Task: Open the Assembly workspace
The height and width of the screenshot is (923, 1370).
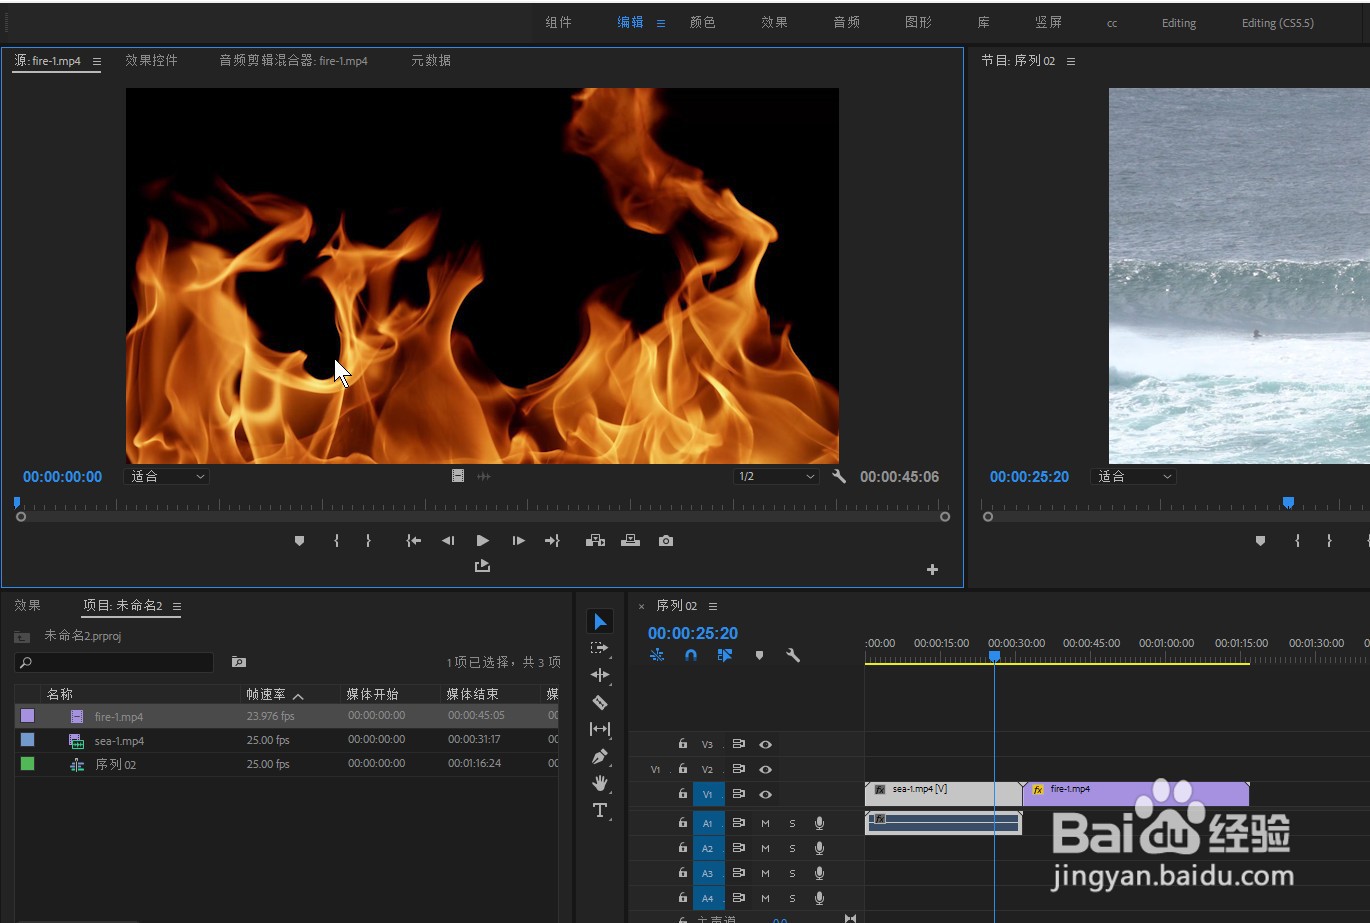Action: pos(559,22)
